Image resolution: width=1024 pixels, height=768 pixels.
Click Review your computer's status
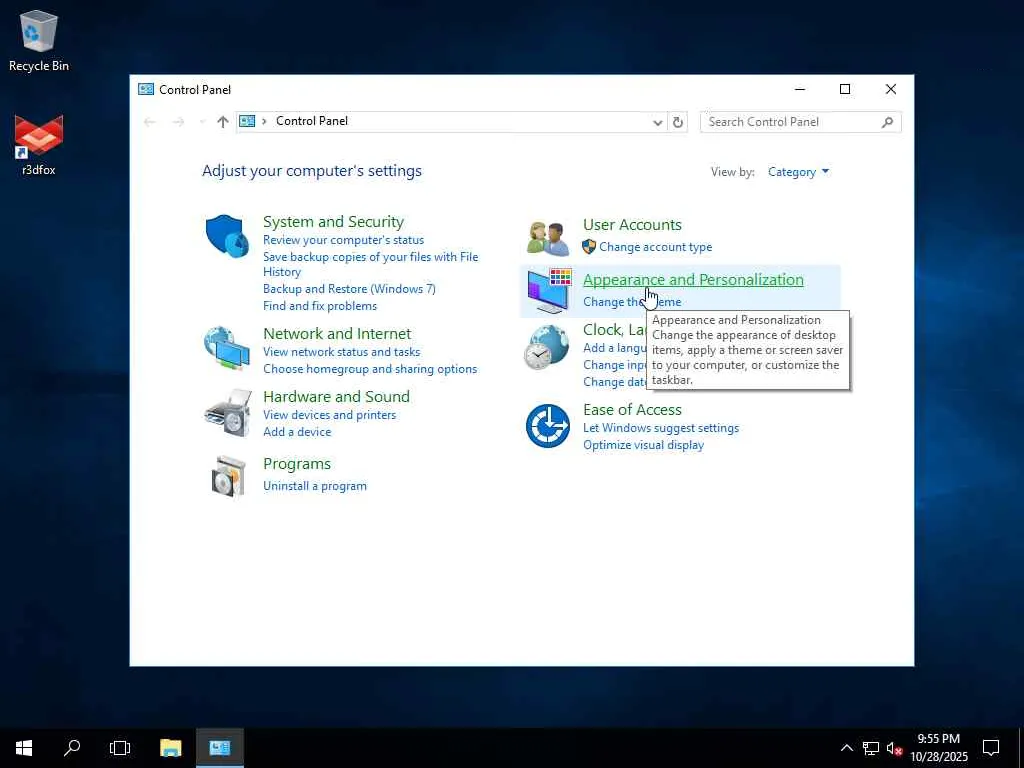pyautogui.click(x=344, y=240)
